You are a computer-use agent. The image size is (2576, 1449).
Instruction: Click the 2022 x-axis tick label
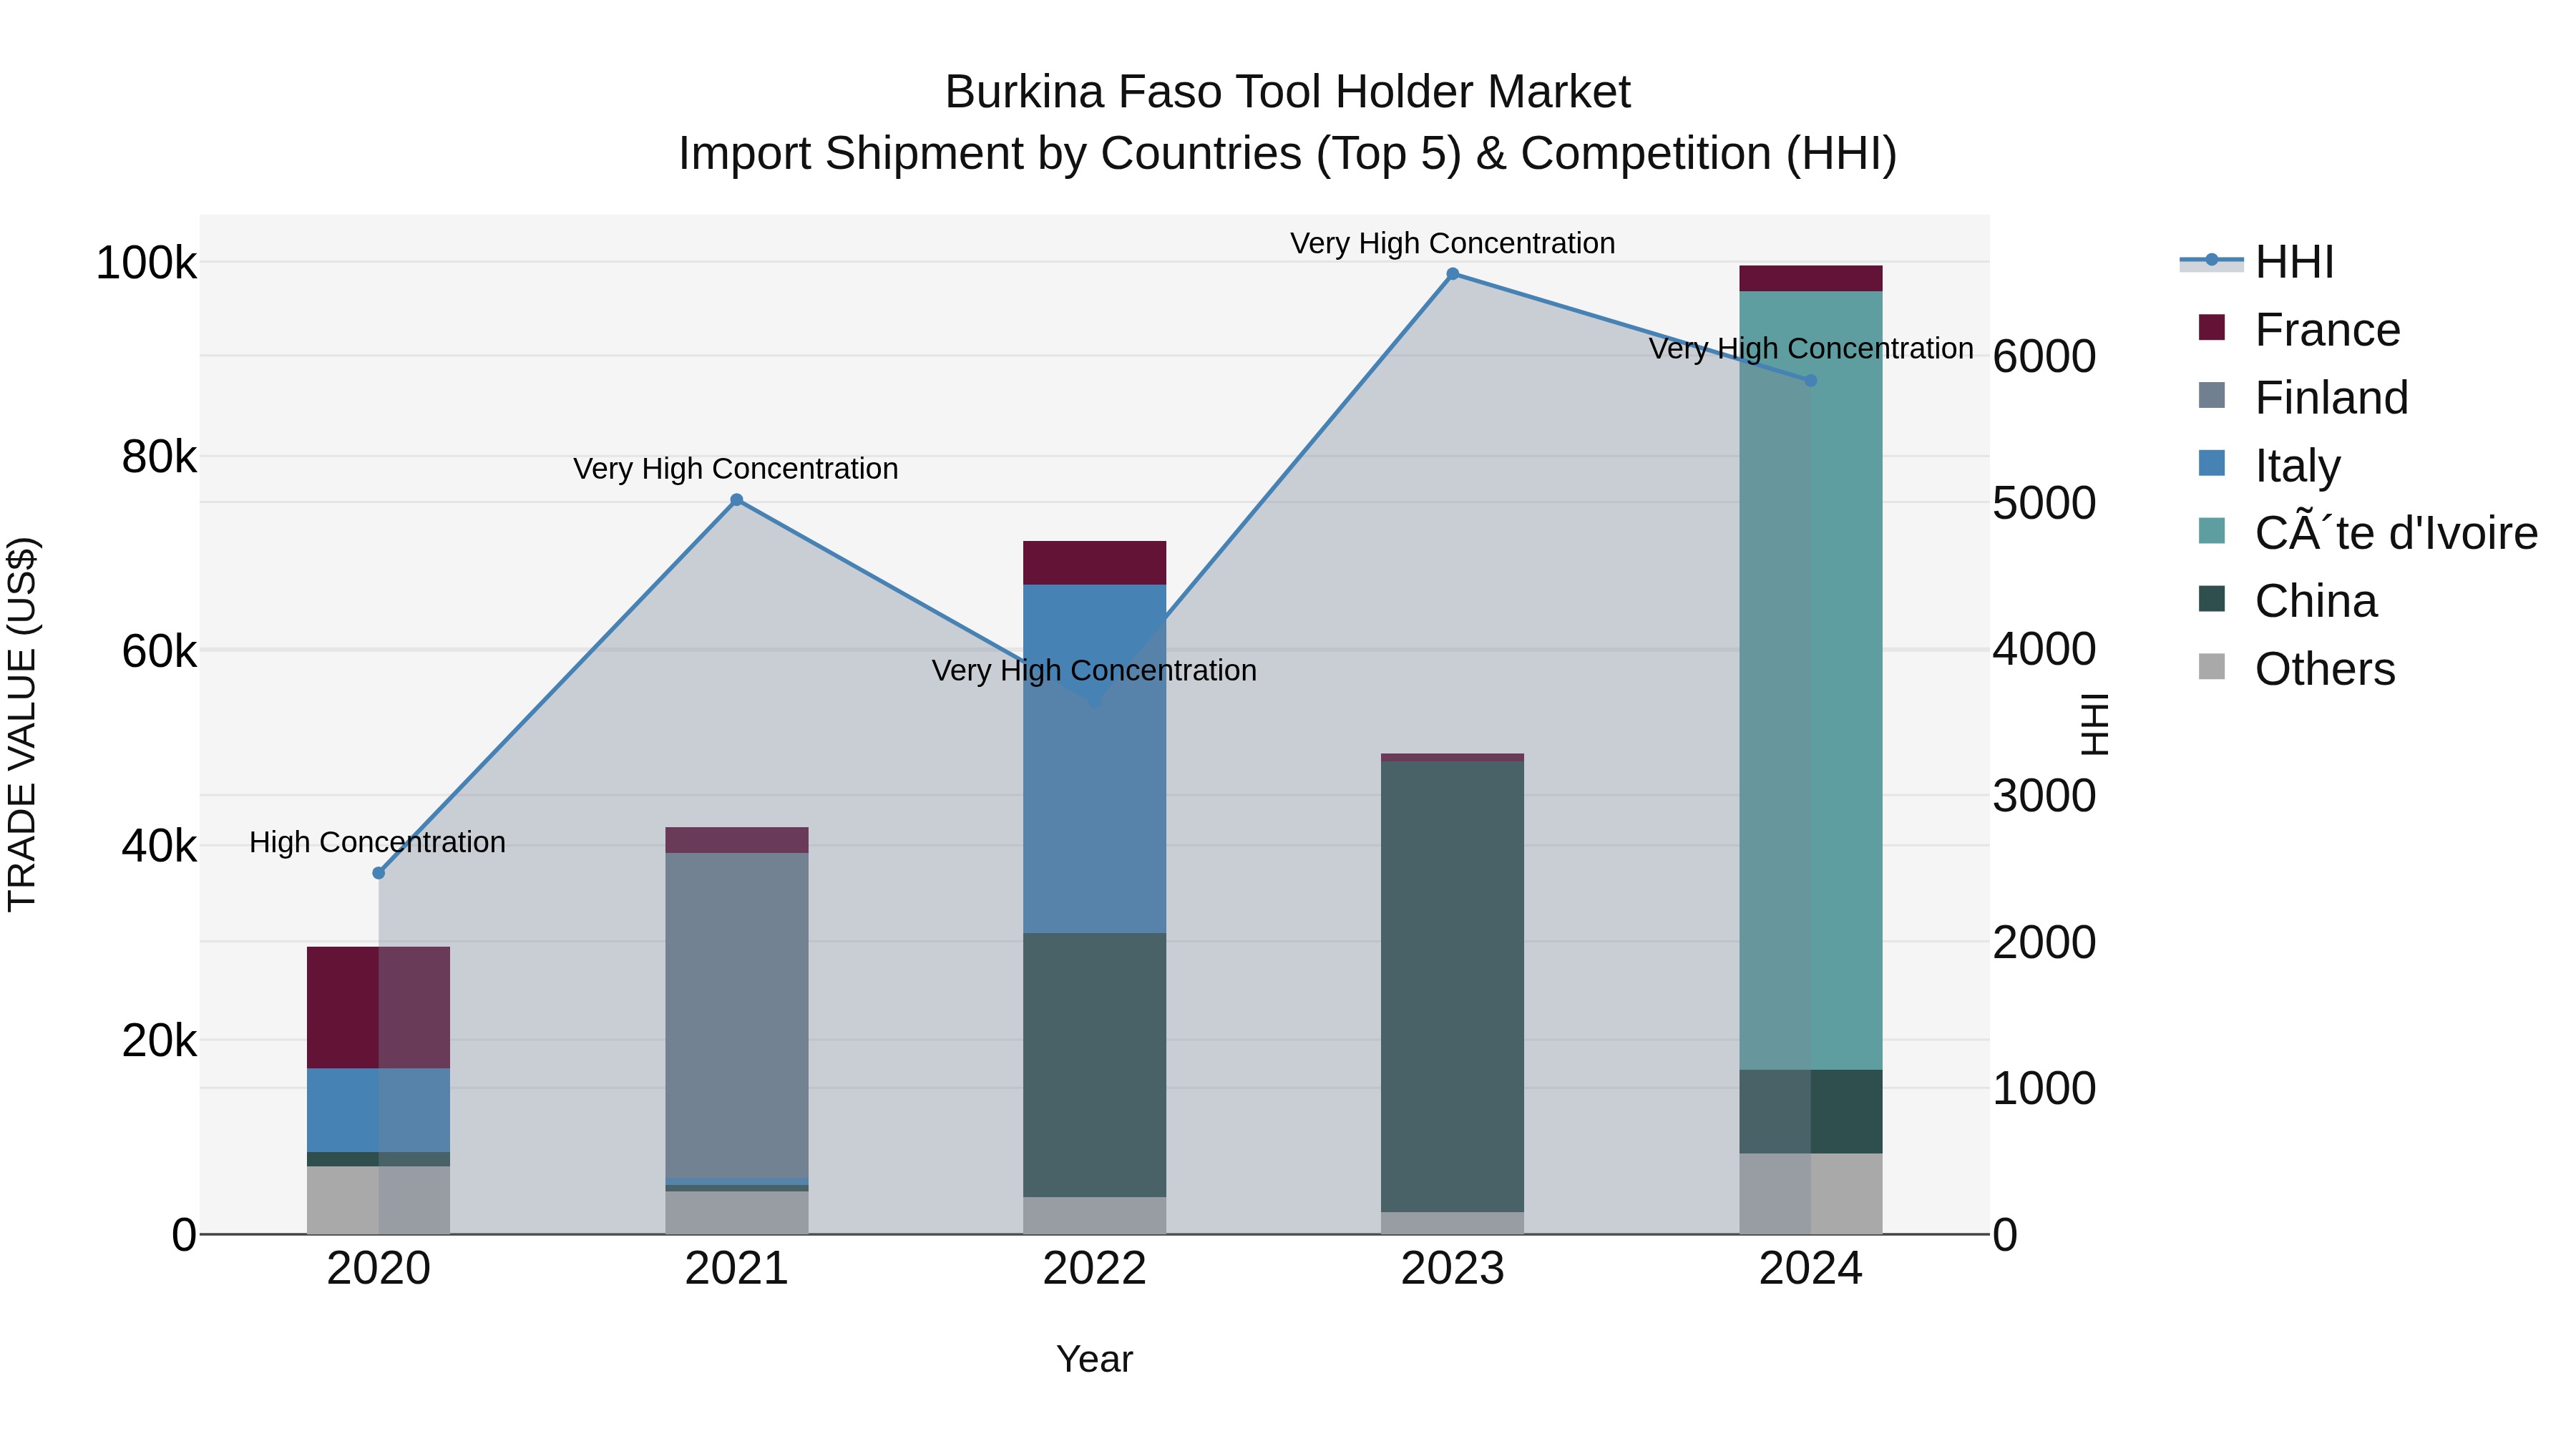pyautogui.click(x=1095, y=1269)
